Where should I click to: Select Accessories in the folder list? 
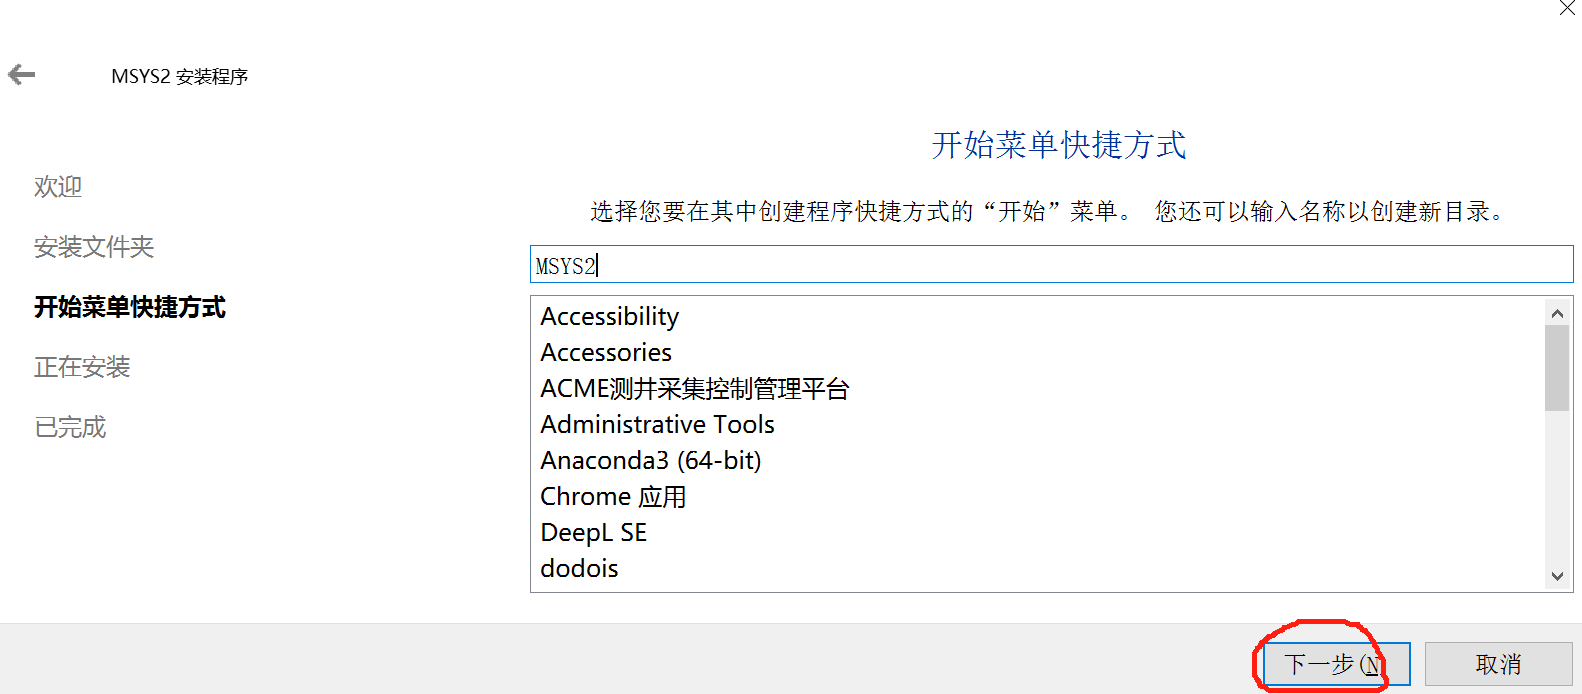tap(1037, 352)
